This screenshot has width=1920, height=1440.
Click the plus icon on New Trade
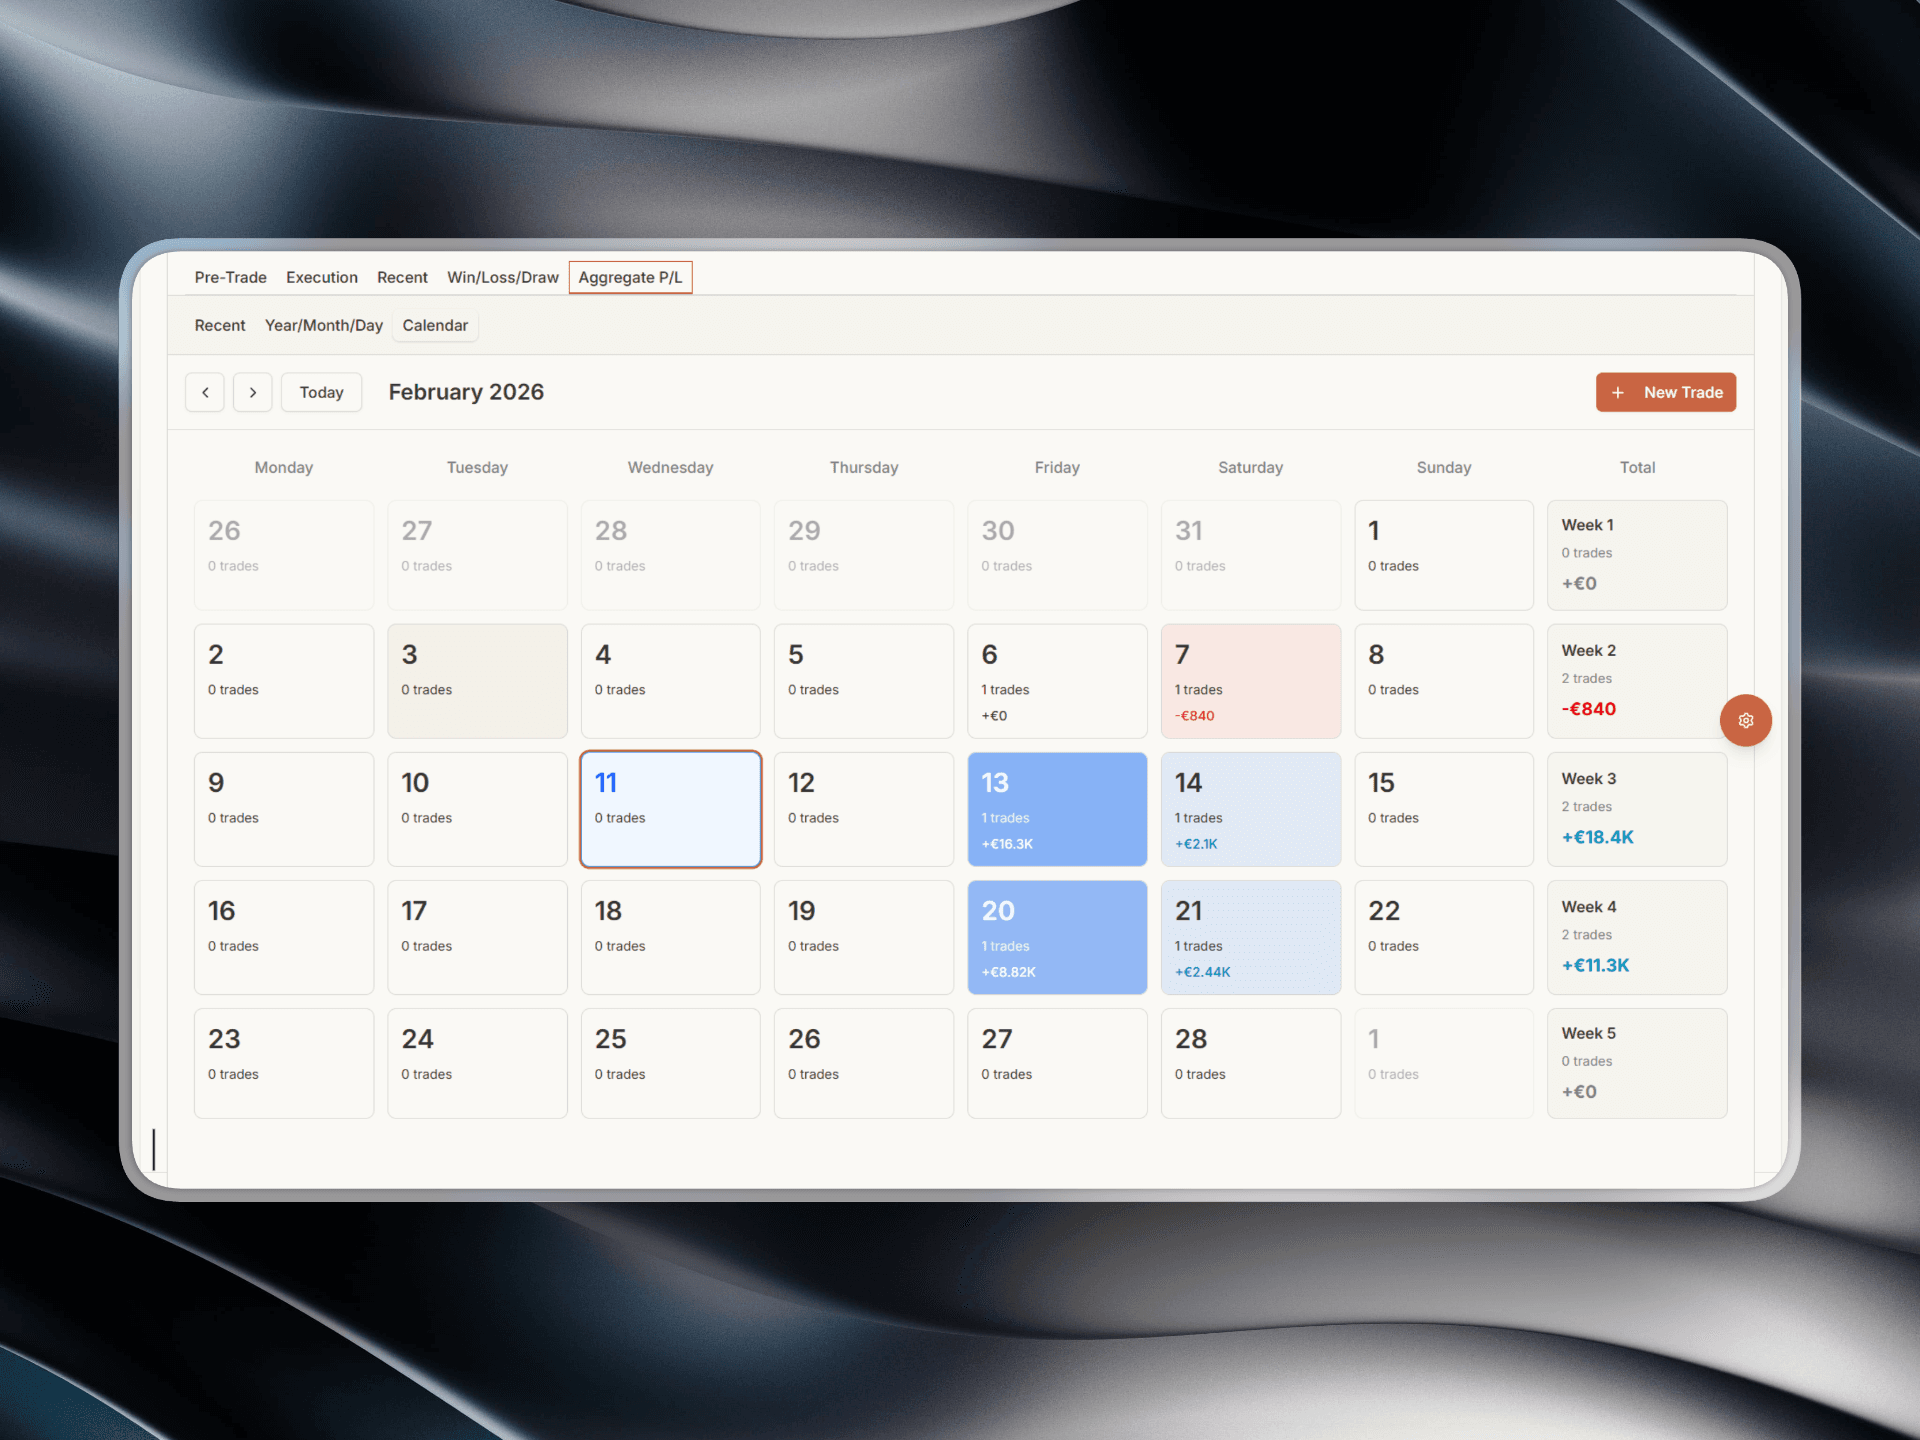1619,392
